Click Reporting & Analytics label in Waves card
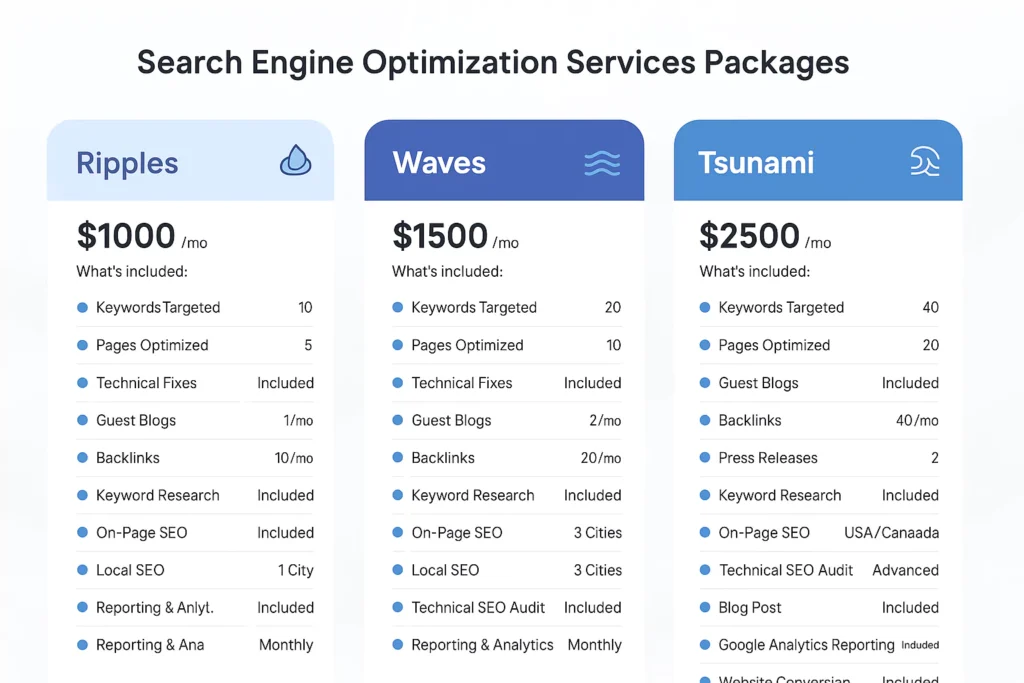 483,645
